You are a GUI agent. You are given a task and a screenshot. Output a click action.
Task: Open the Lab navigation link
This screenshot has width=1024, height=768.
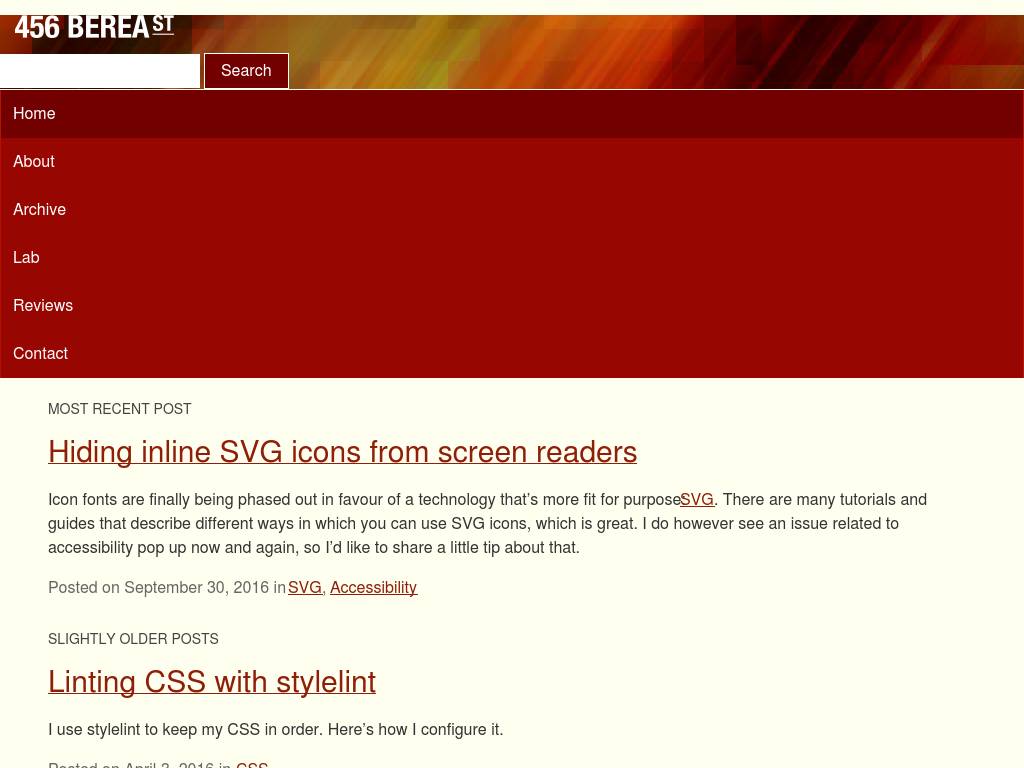pyautogui.click(x=26, y=258)
